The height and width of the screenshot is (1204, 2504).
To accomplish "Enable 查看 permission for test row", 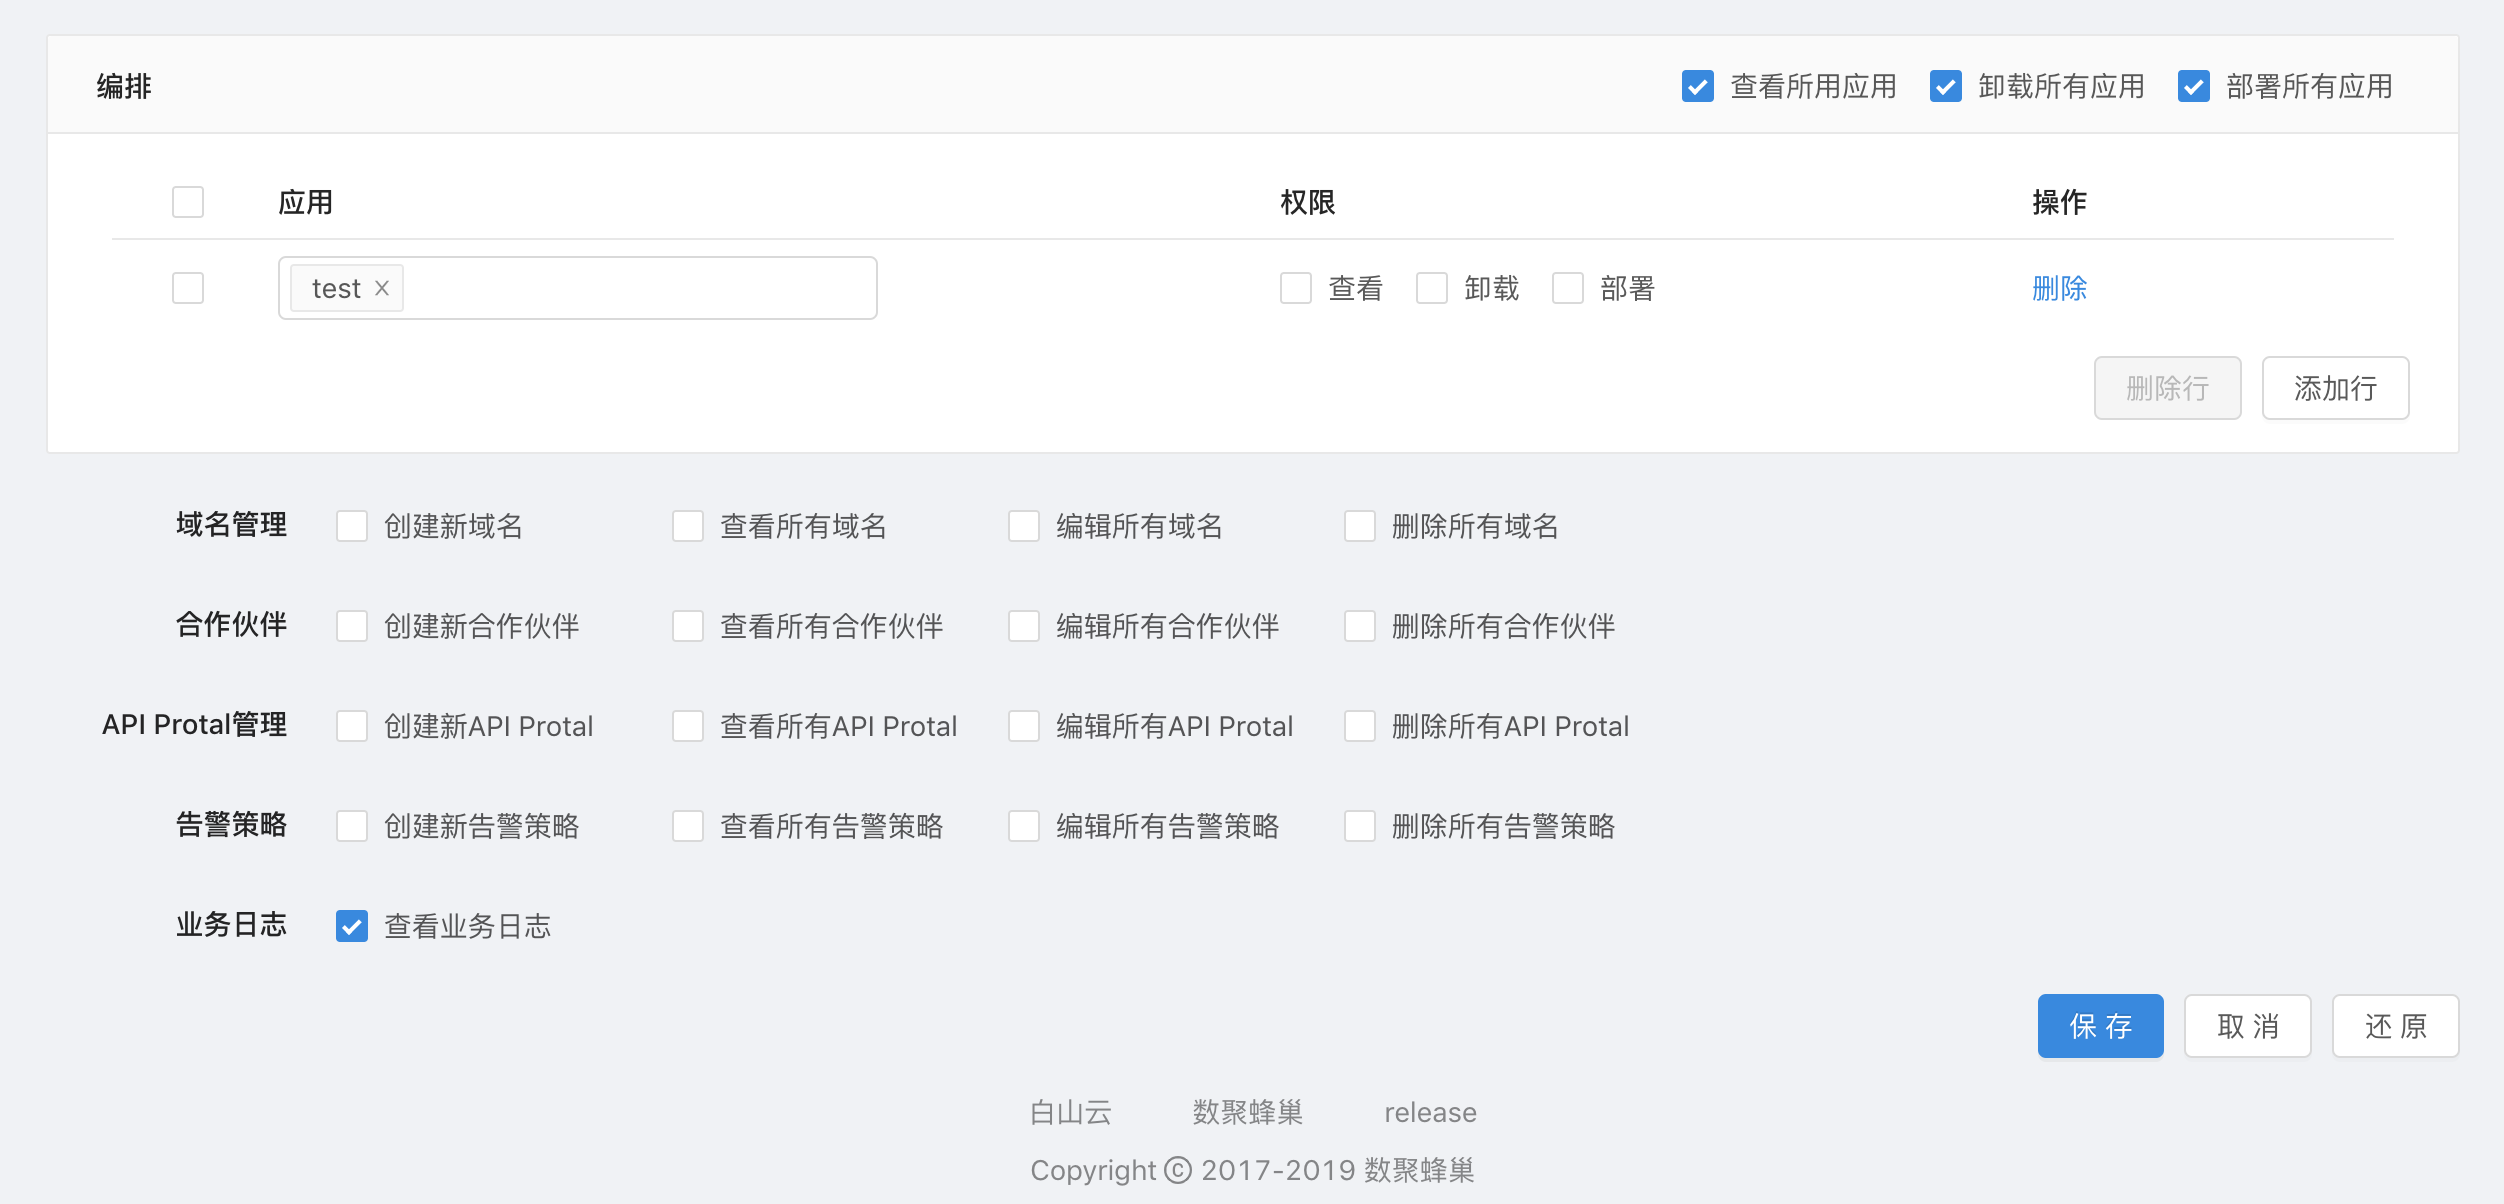I will pyautogui.click(x=1296, y=288).
